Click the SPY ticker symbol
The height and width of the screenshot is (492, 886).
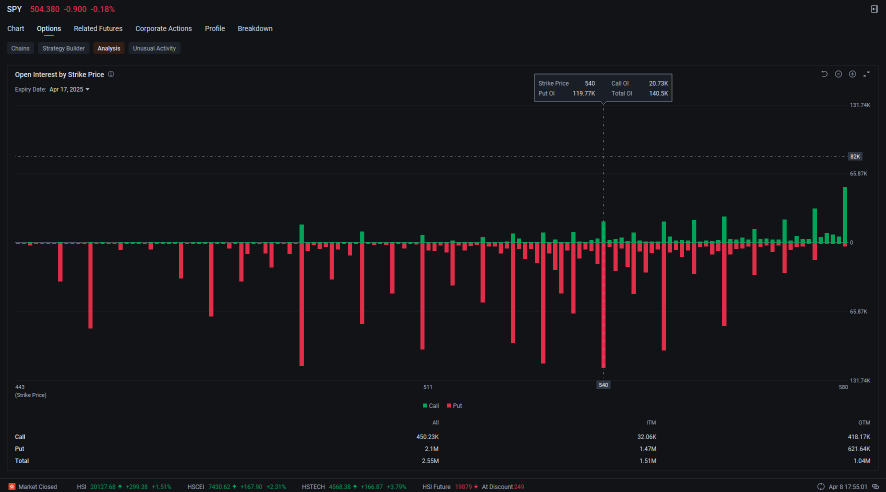click(14, 9)
